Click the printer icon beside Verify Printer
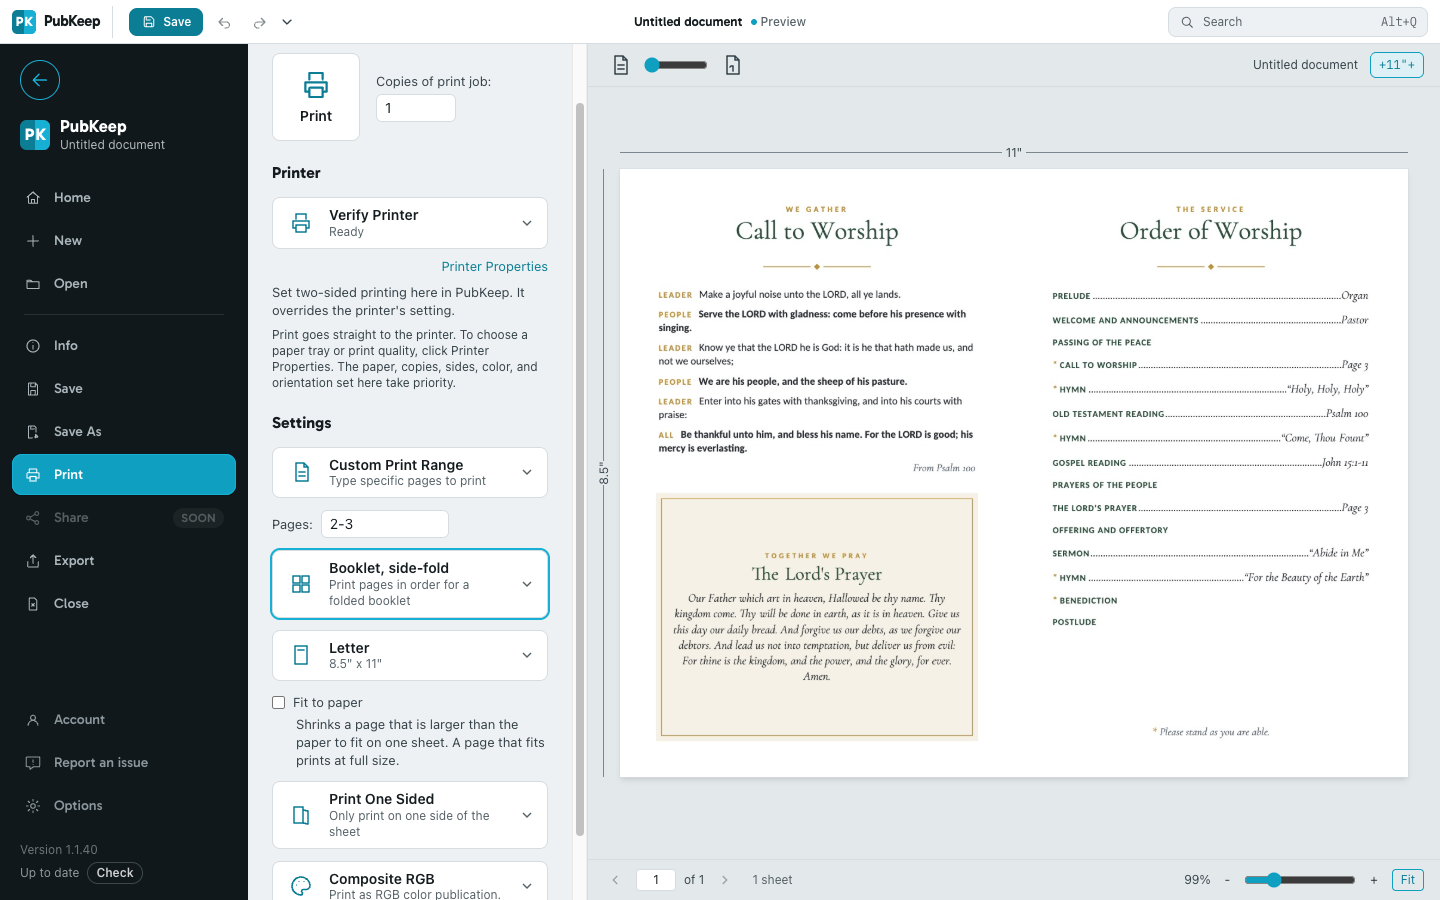Viewport: 1440px width, 900px height. coord(301,223)
